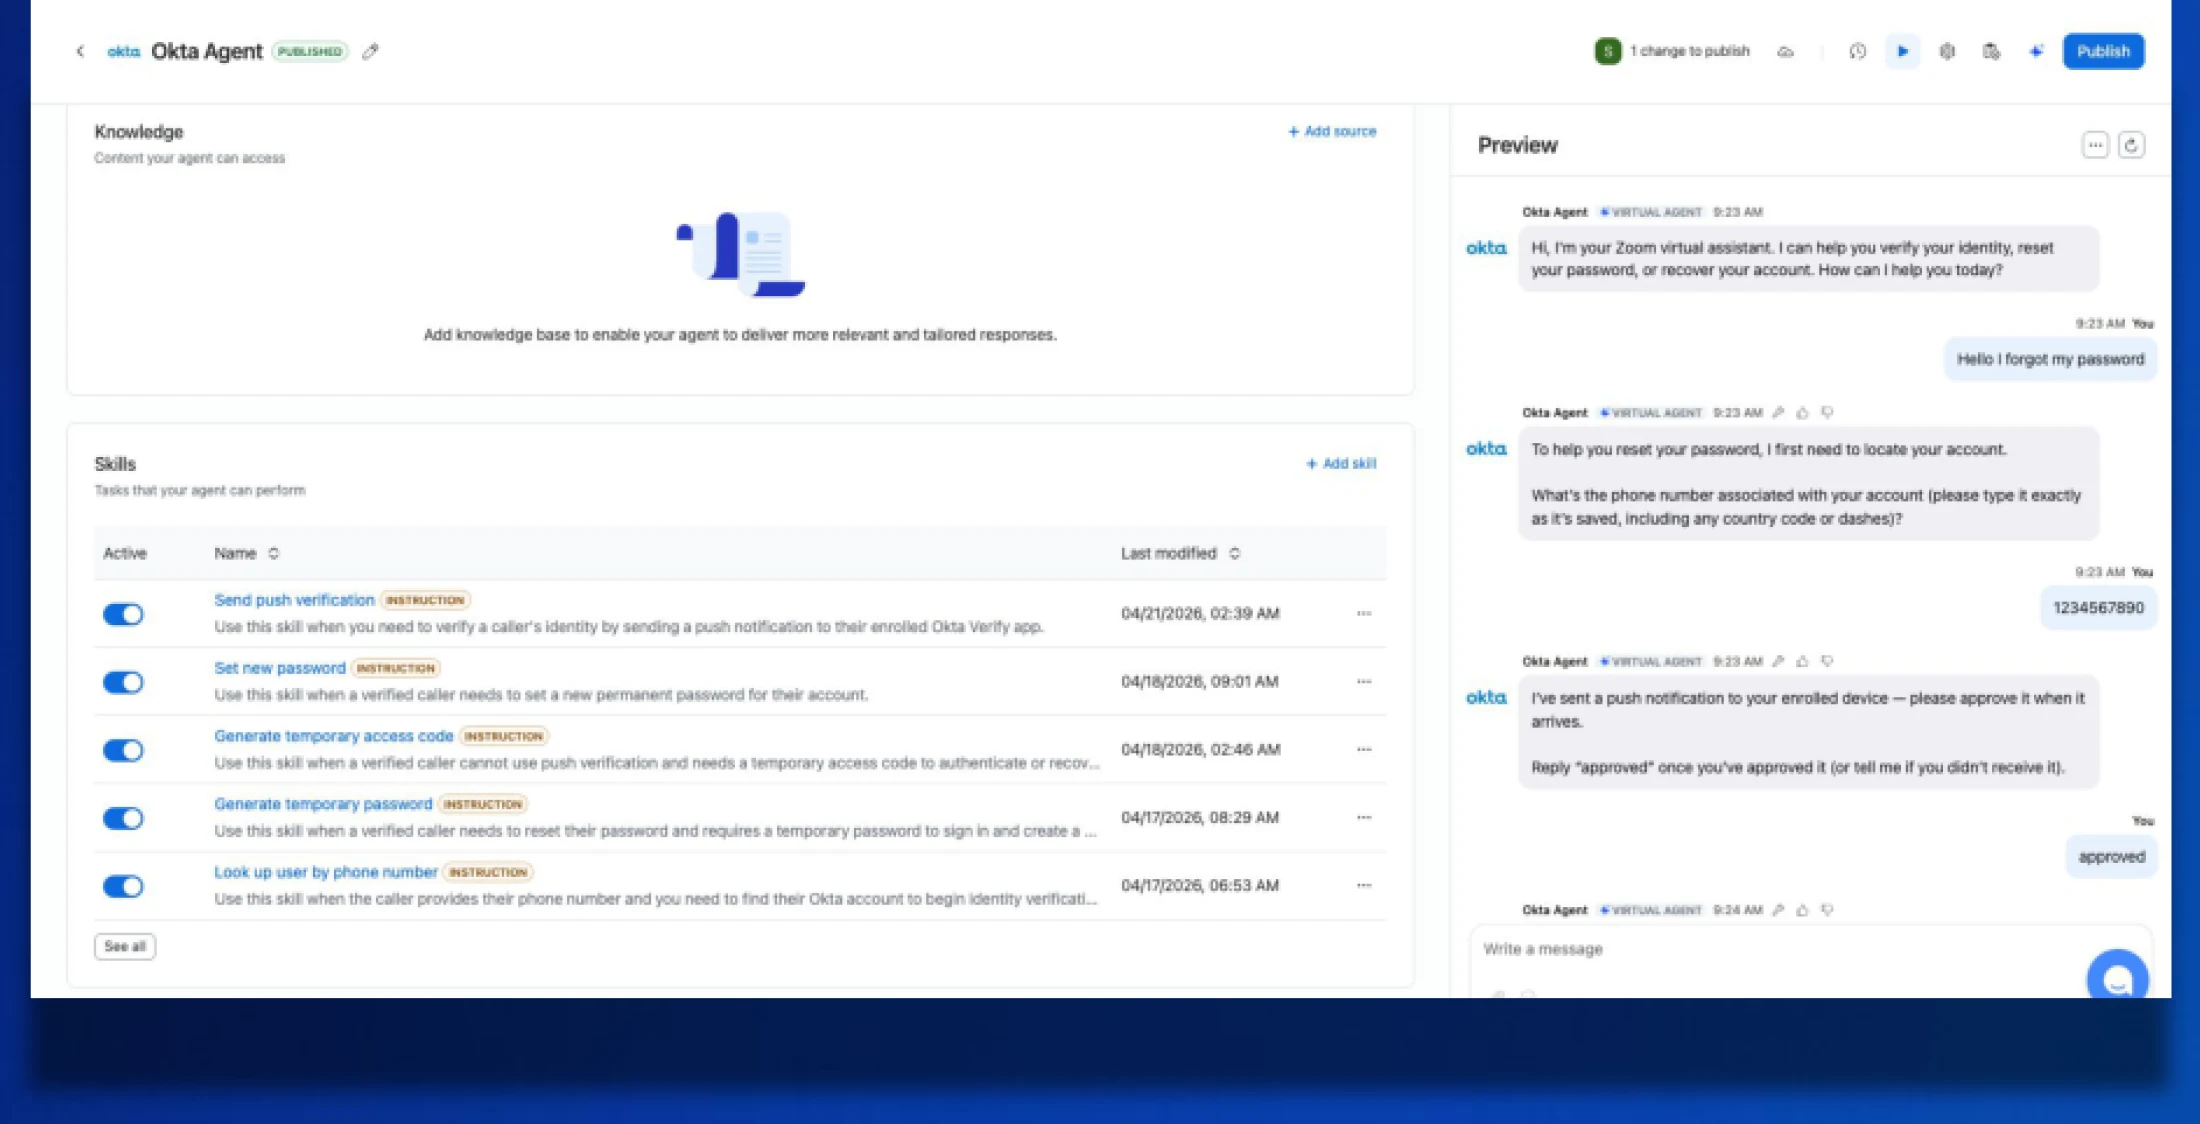The height and width of the screenshot is (1124, 2200).
Task: Click Add skill in Skills section
Action: tap(1341, 463)
